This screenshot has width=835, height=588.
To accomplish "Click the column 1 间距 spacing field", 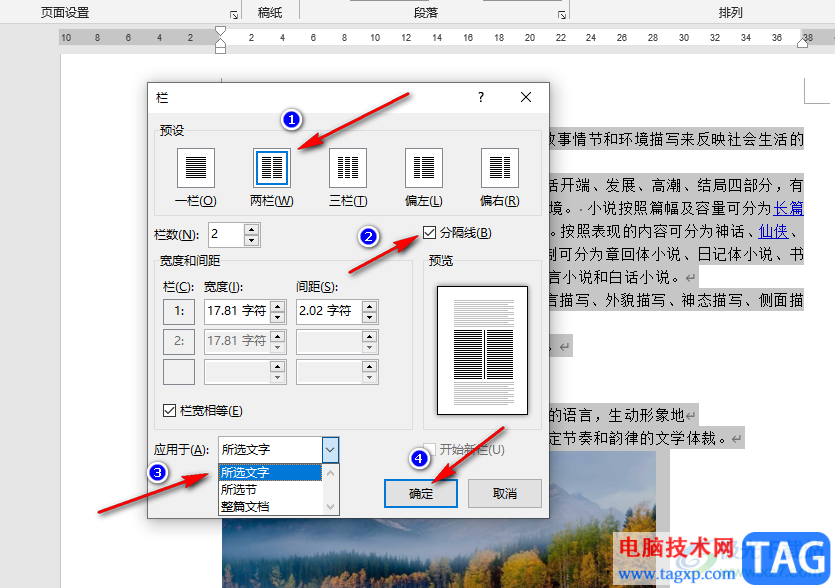I will point(329,311).
